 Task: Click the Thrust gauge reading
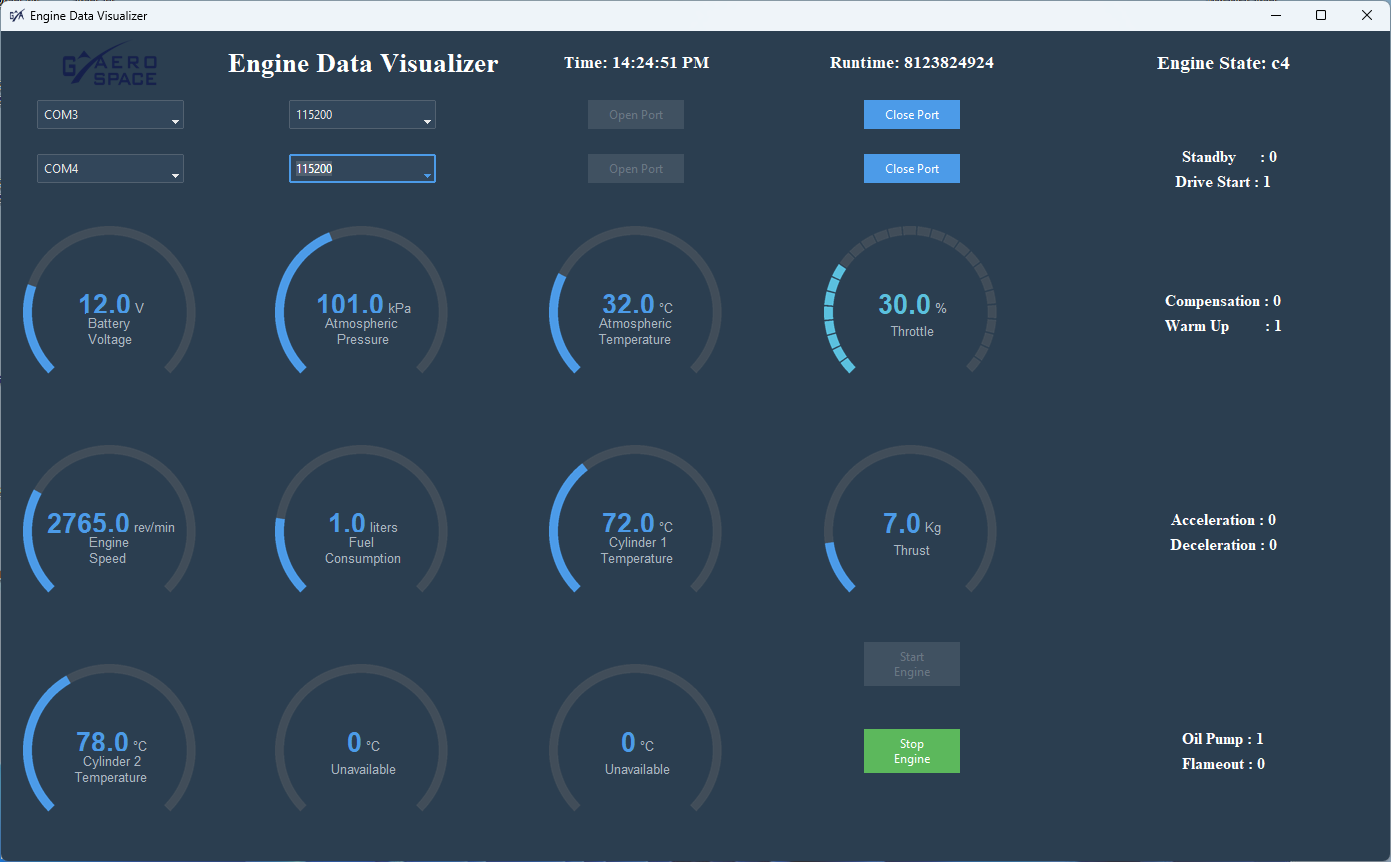pos(910,531)
